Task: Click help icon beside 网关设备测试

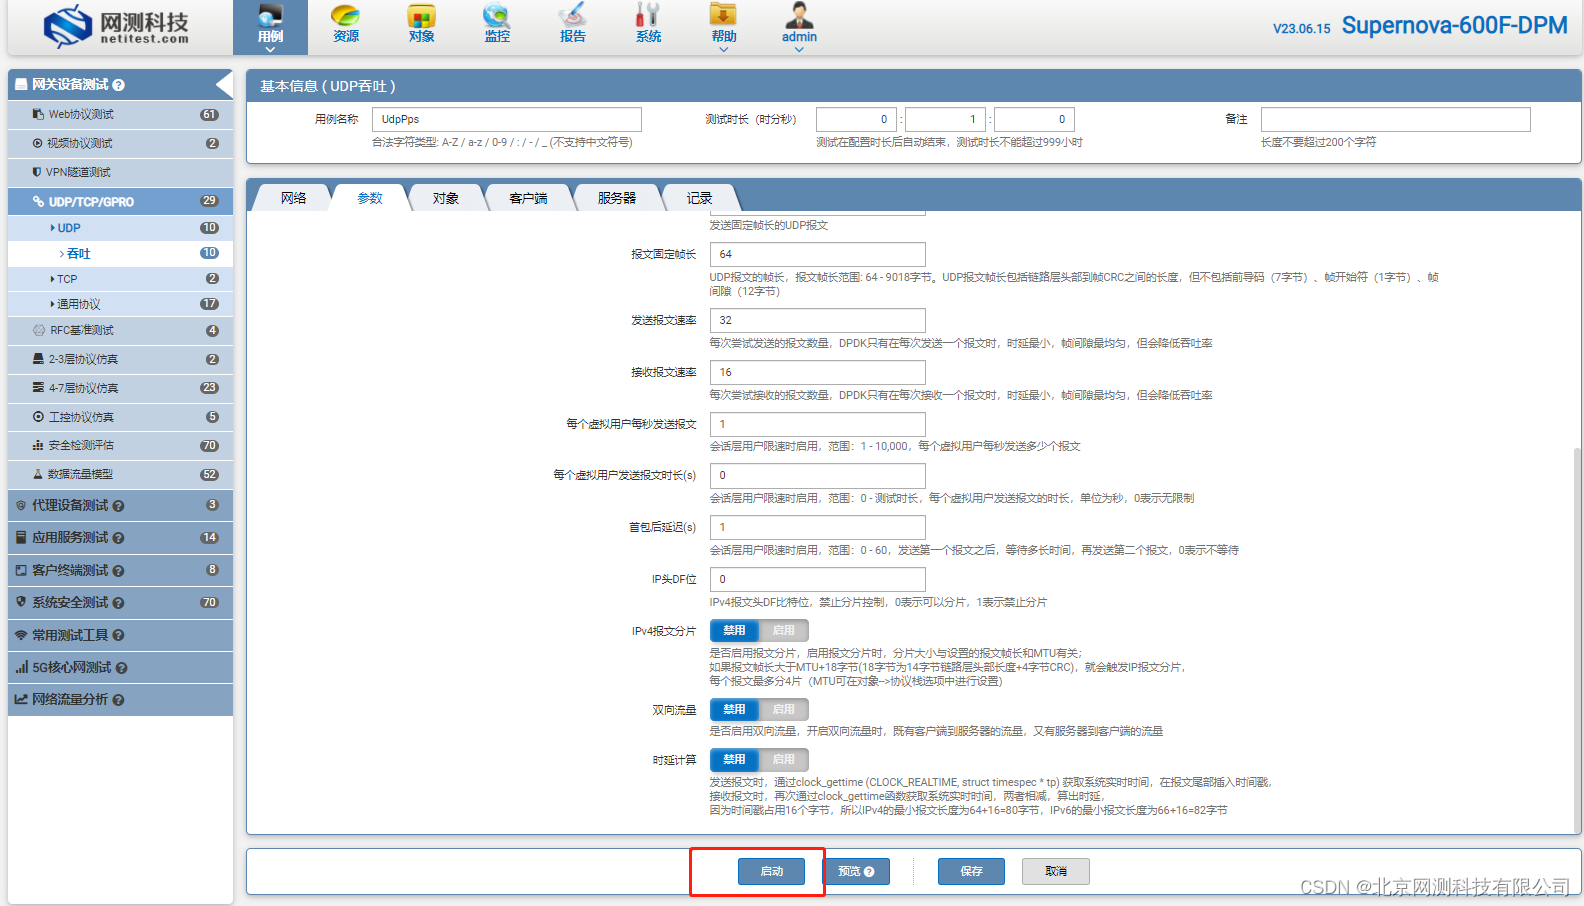Action: (119, 85)
